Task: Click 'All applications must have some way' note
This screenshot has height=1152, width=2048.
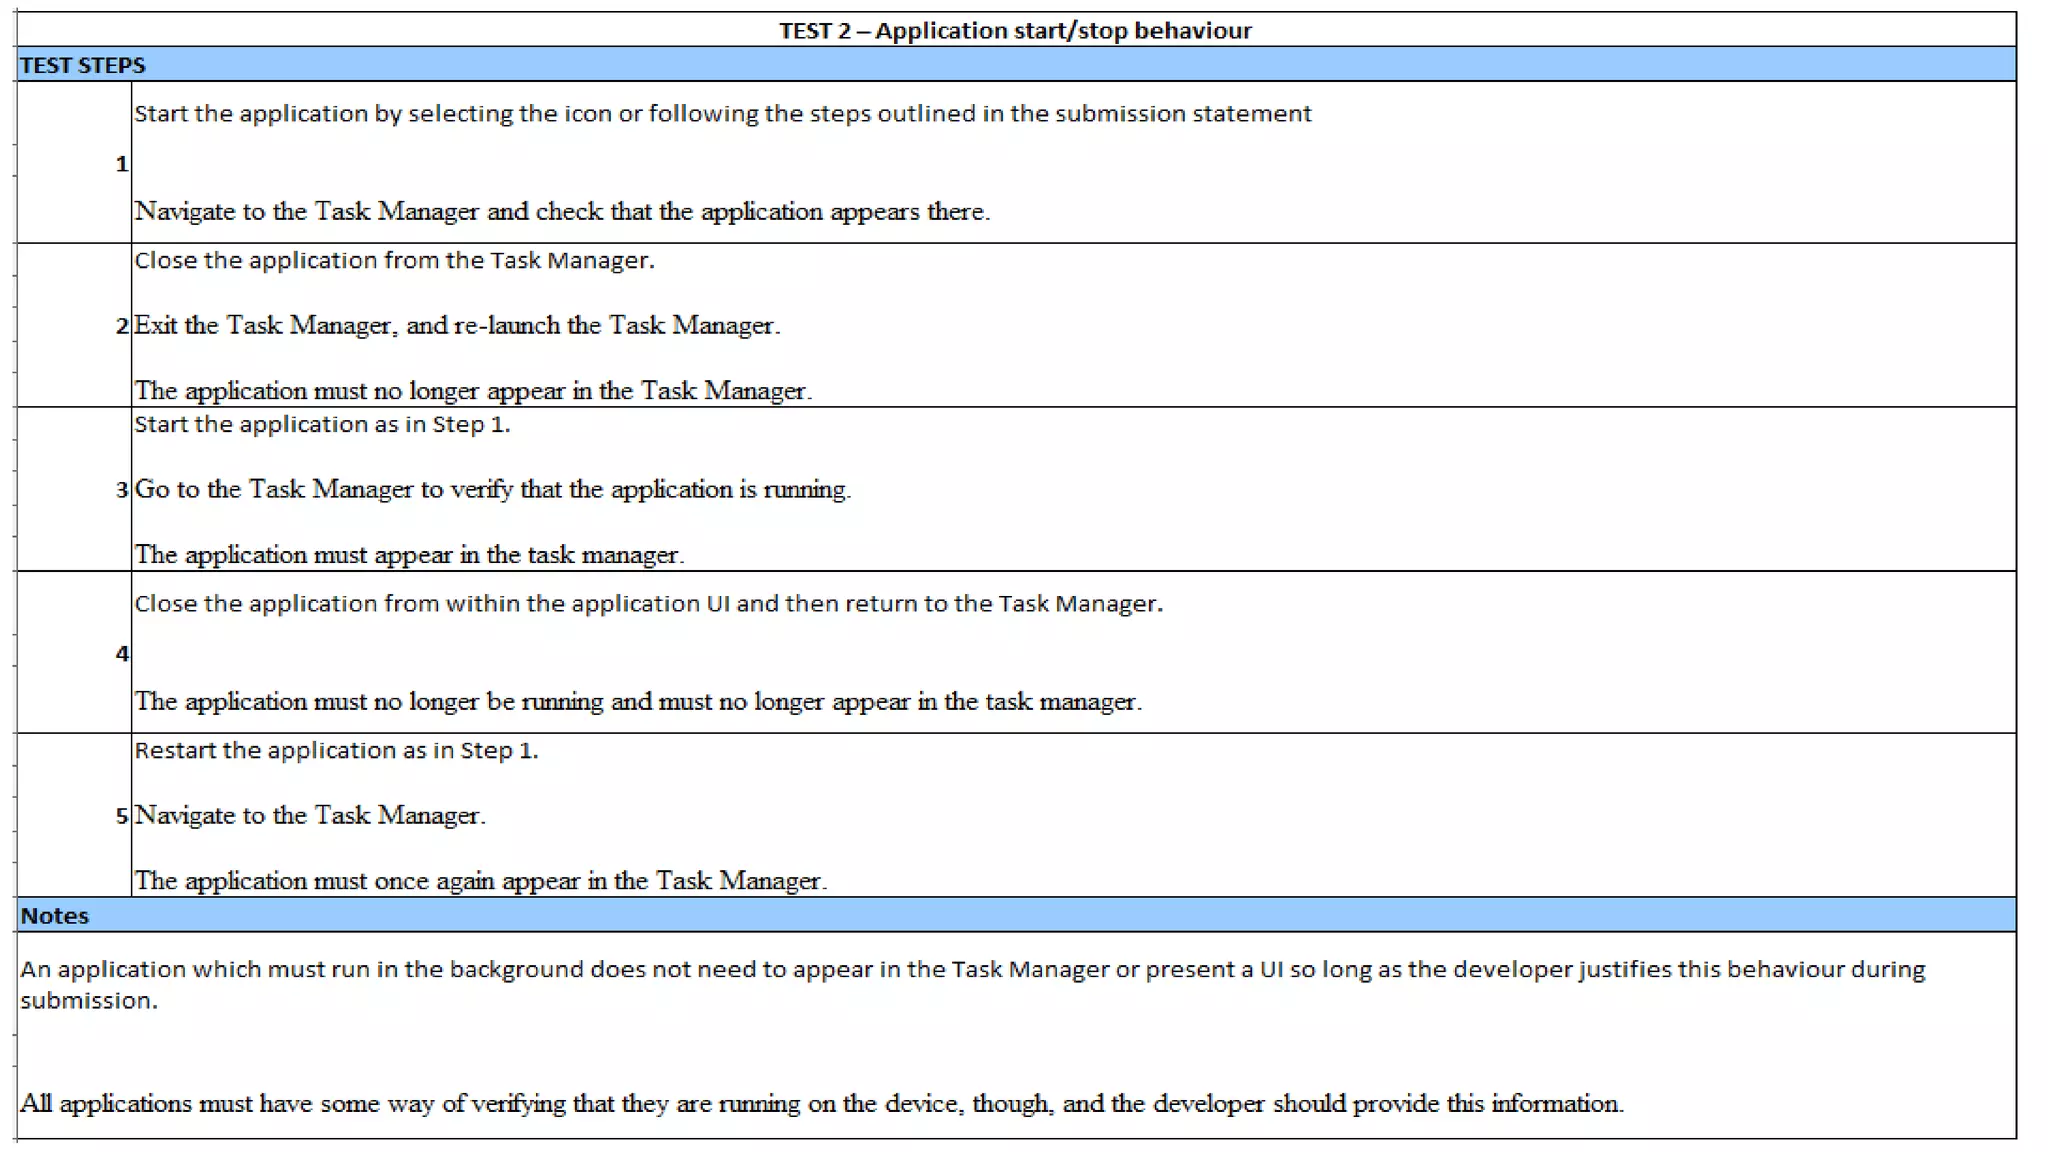Action: (820, 1104)
